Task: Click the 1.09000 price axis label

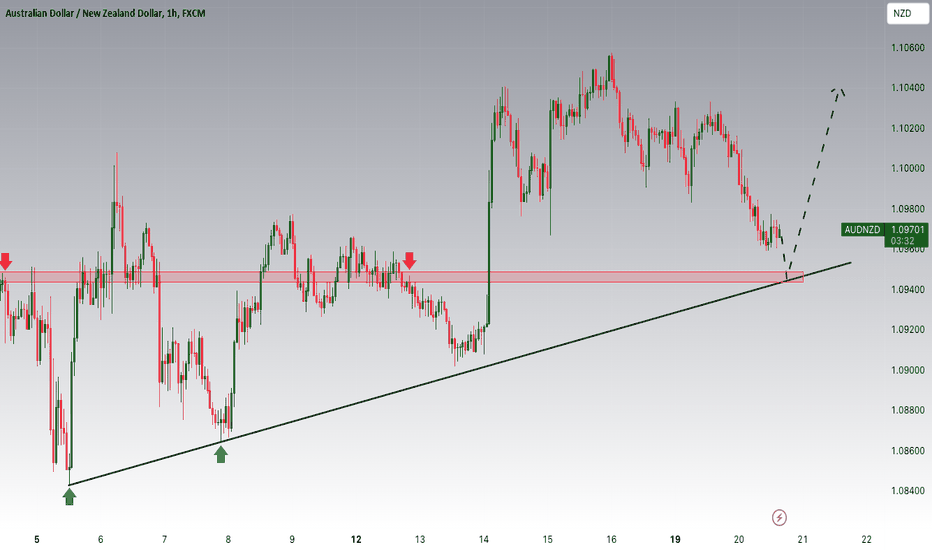Action: (908, 370)
